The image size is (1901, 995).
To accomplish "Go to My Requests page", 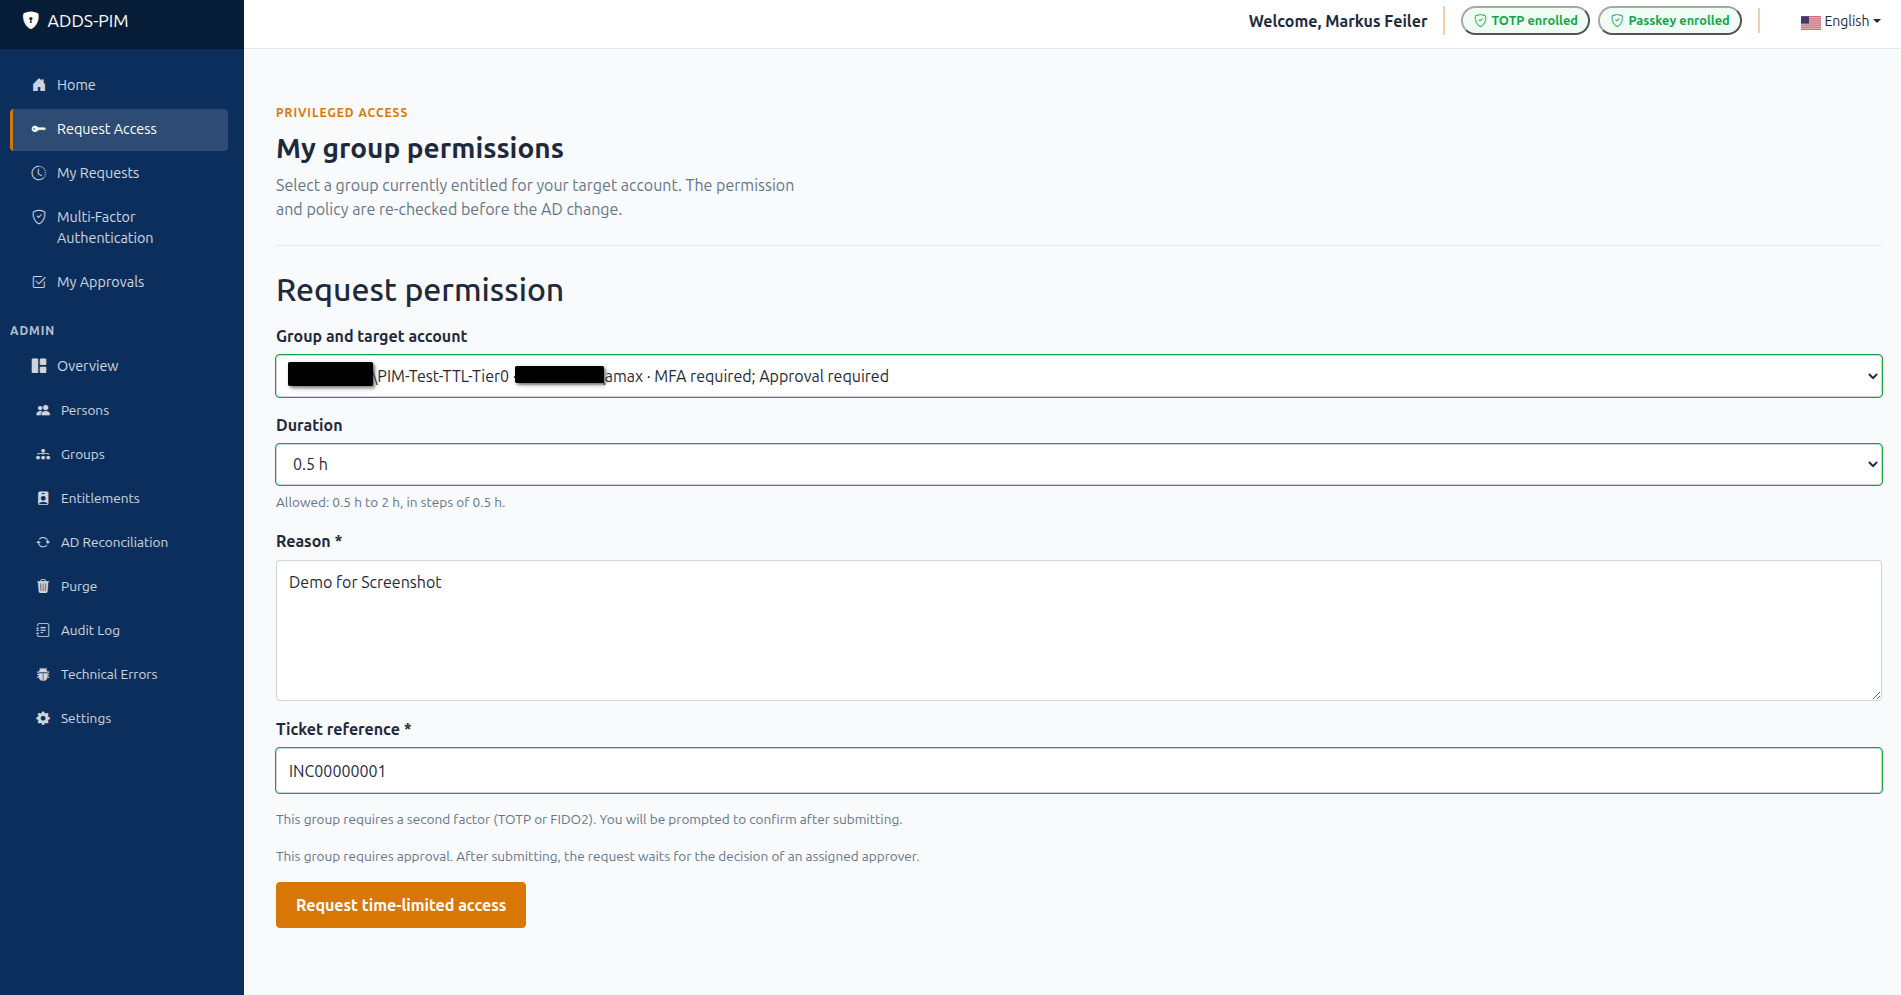I will pos(119,173).
